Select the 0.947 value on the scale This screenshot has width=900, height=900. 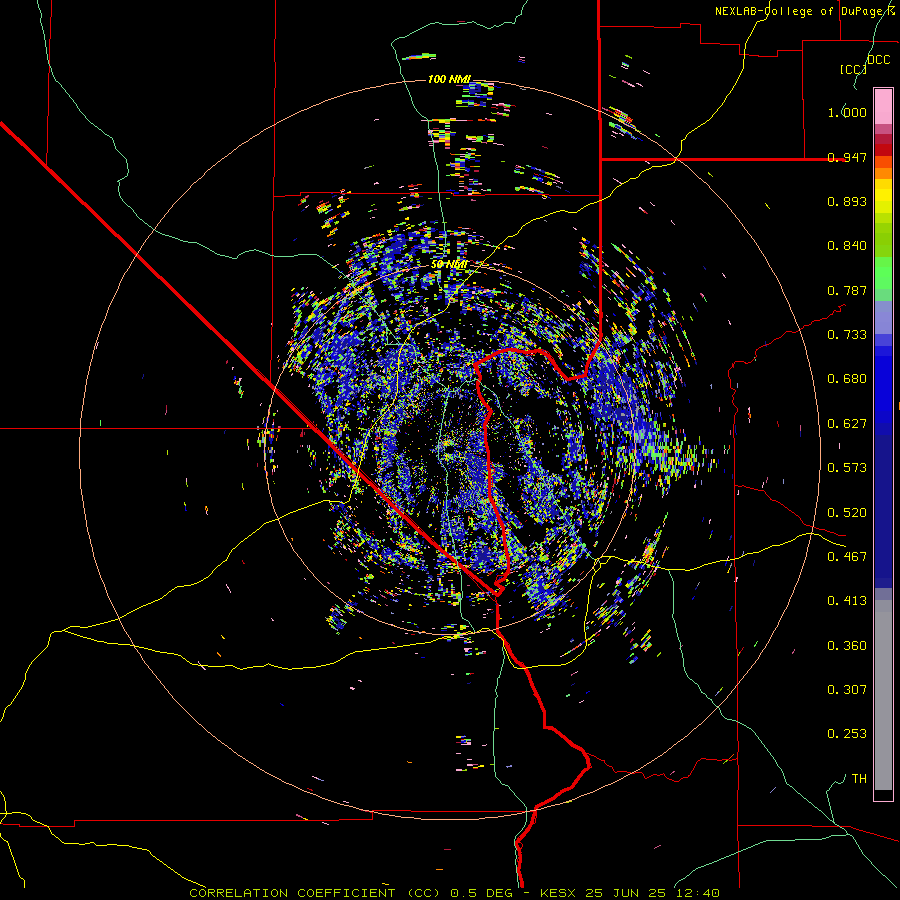847,157
